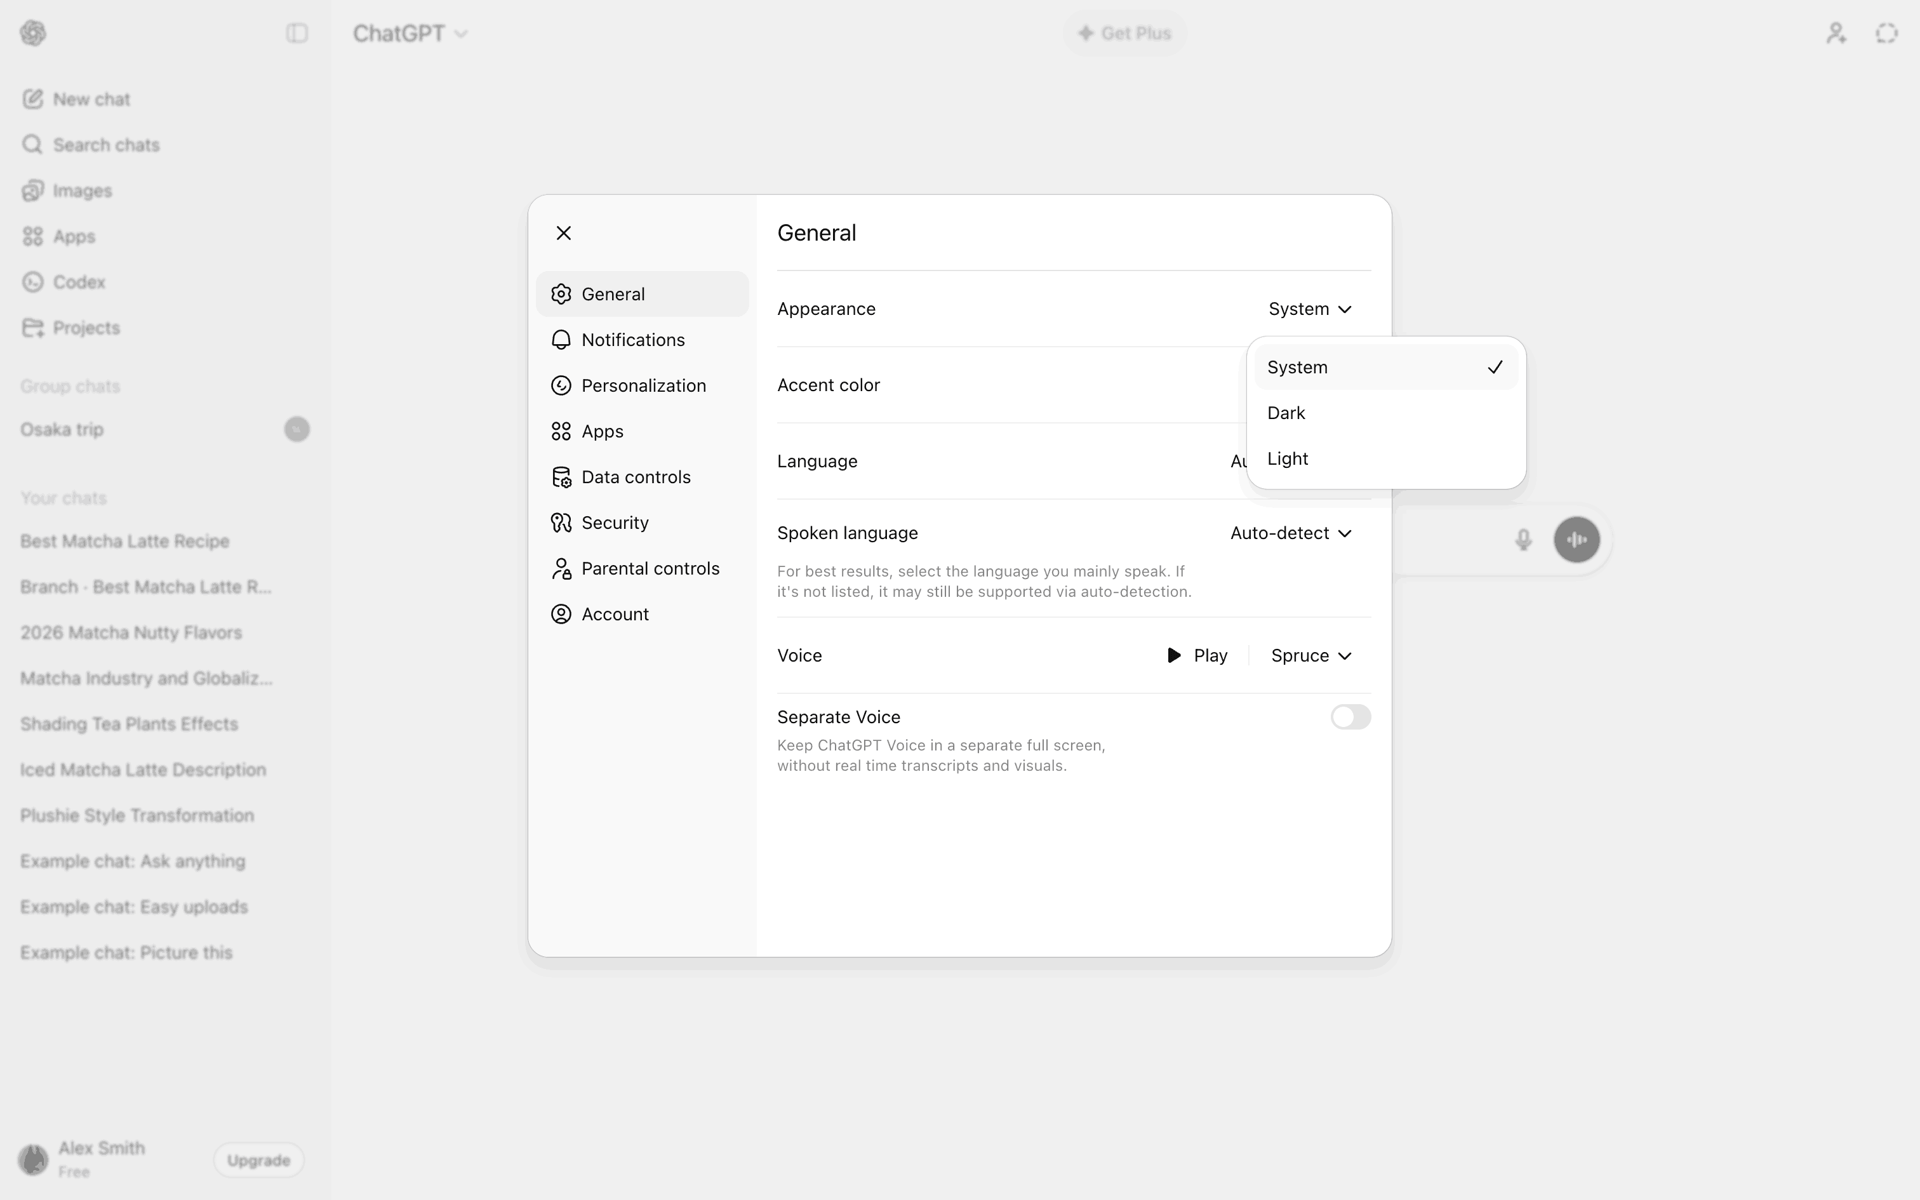
Task: Open the Plushie Style Transformation chat
Action: (x=164, y=816)
